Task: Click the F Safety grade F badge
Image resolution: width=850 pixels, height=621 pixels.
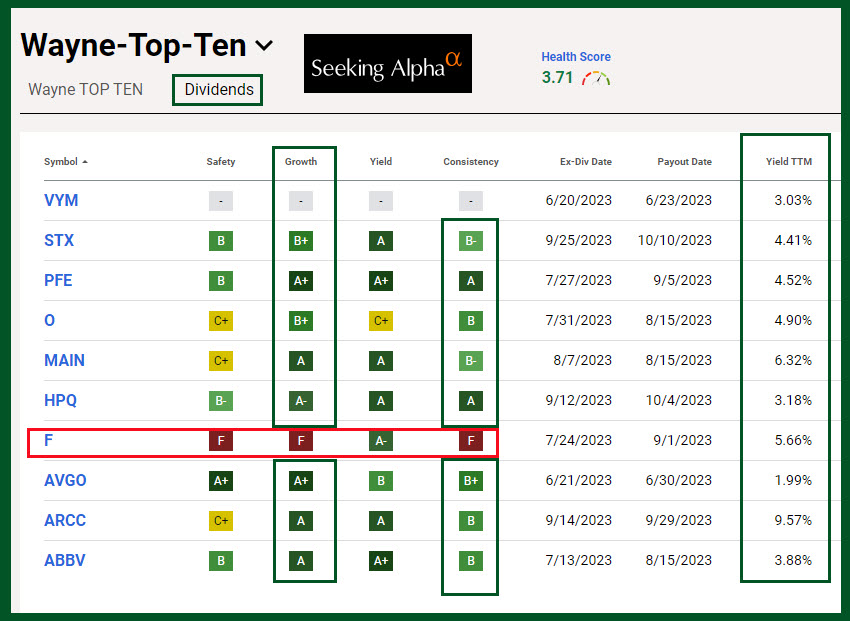Action: tap(221, 440)
